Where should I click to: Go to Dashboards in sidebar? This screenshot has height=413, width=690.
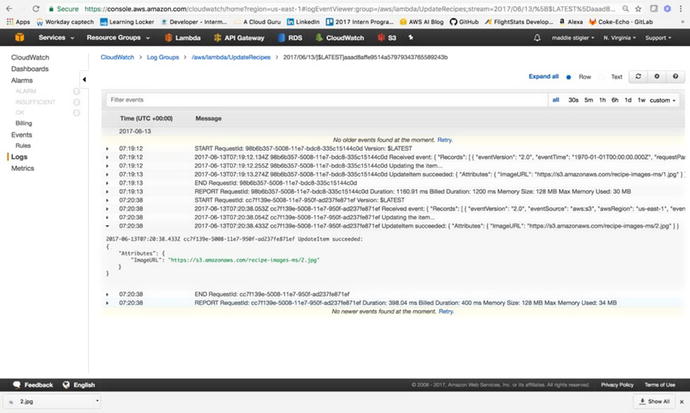[30, 69]
